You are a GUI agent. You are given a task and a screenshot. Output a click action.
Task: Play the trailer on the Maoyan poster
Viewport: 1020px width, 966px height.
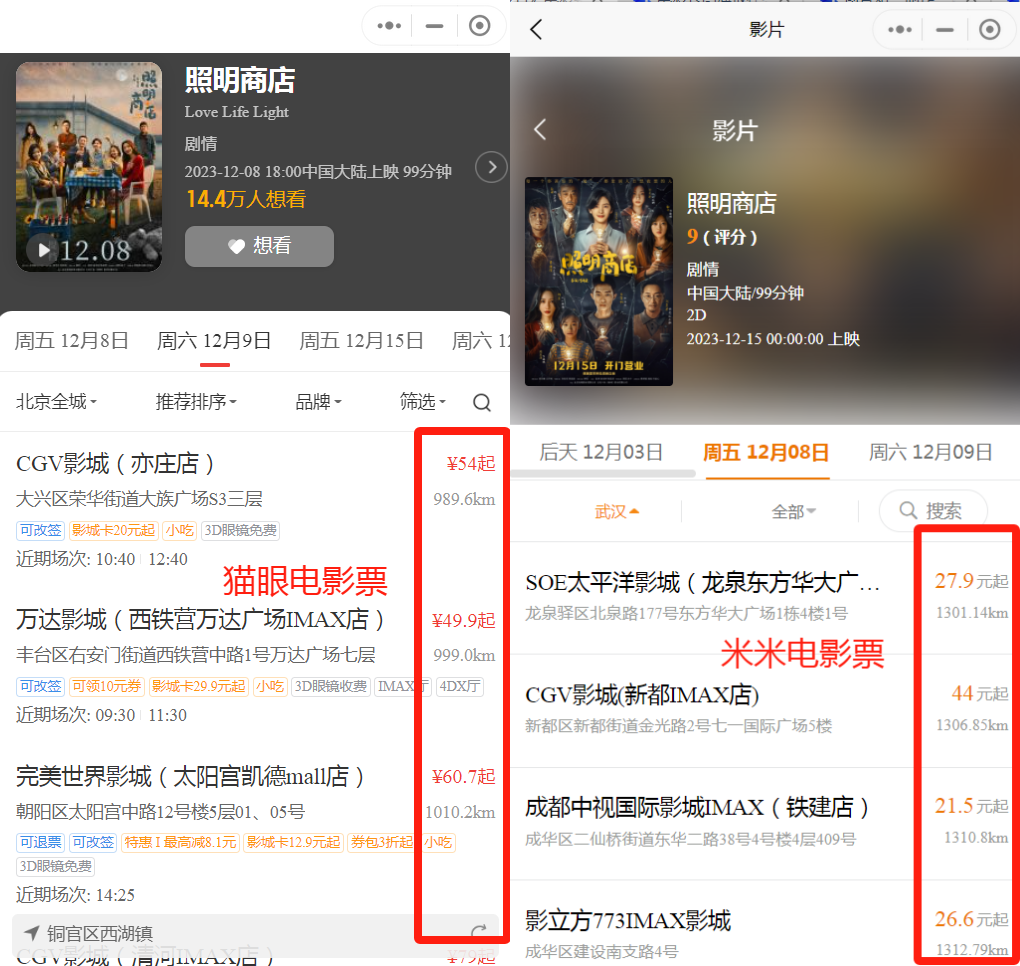click(44, 250)
